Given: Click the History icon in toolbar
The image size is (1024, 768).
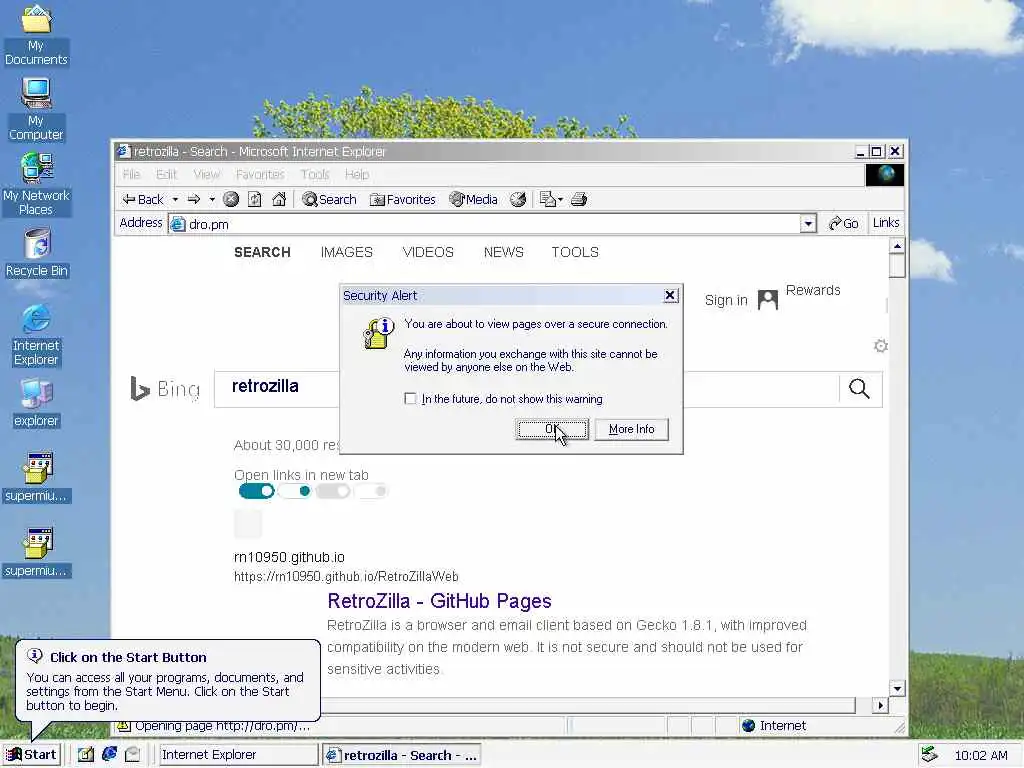Looking at the screenshot, I should pos(518,200).
